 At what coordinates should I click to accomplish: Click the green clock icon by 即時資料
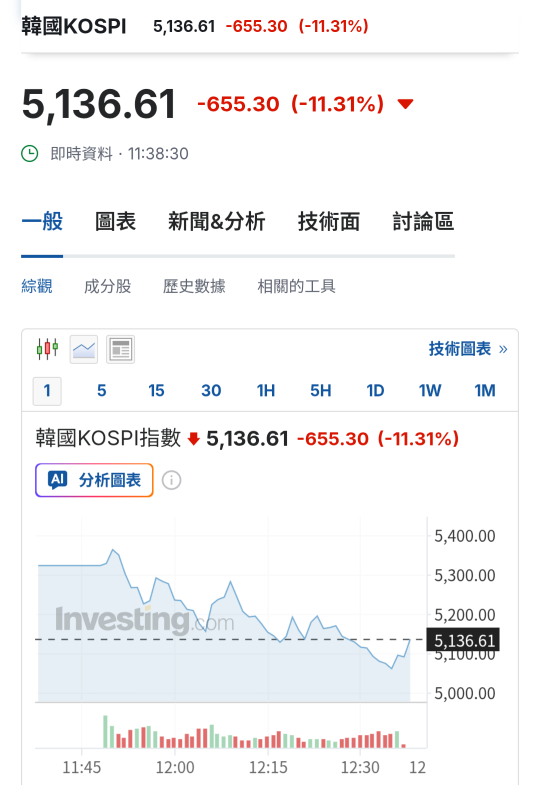[x=30, y=154]
